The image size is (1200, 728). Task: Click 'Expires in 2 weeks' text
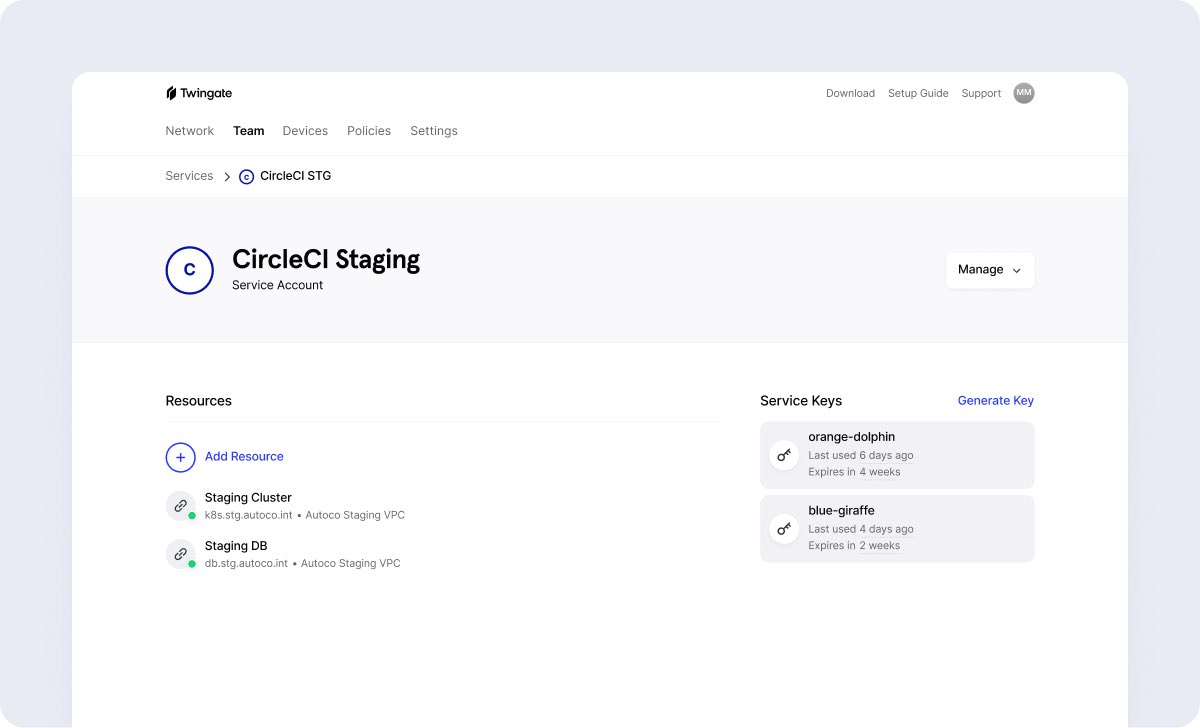[854, 546]
